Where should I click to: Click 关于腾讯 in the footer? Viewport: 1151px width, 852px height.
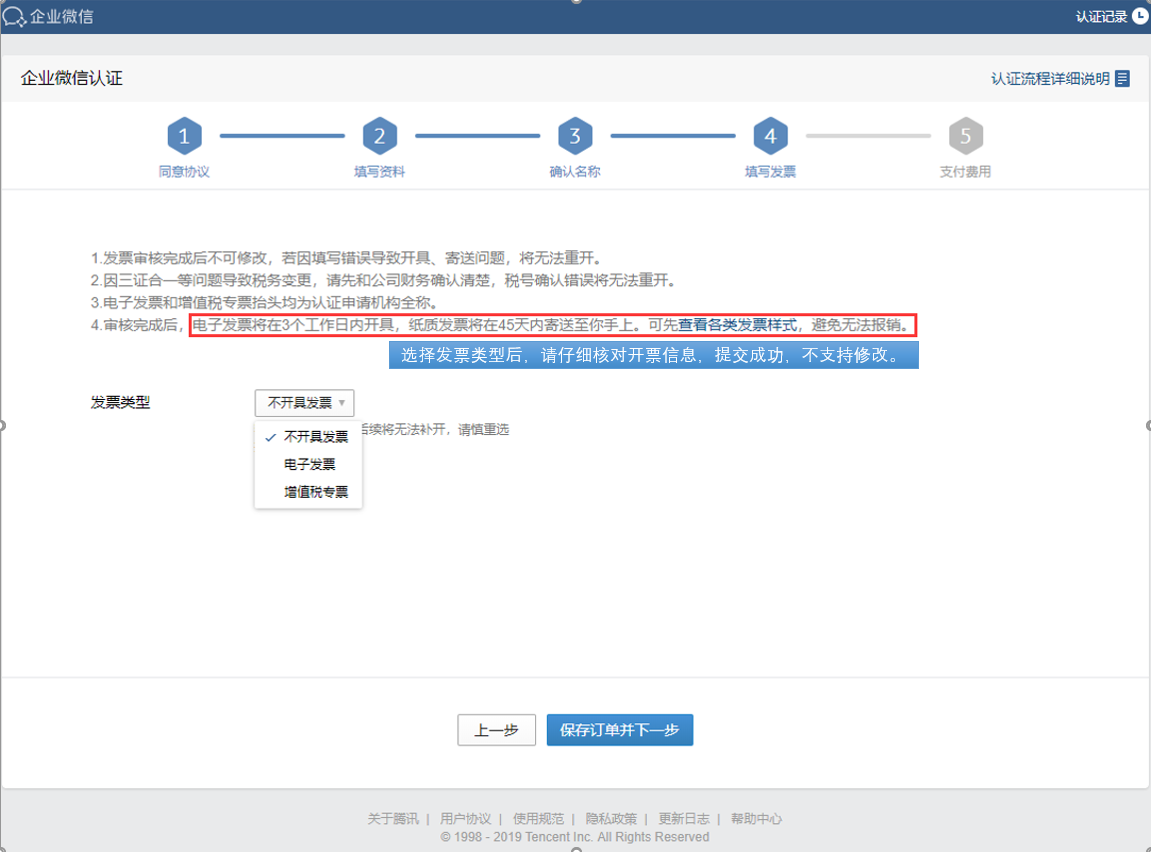click(394, 818)
